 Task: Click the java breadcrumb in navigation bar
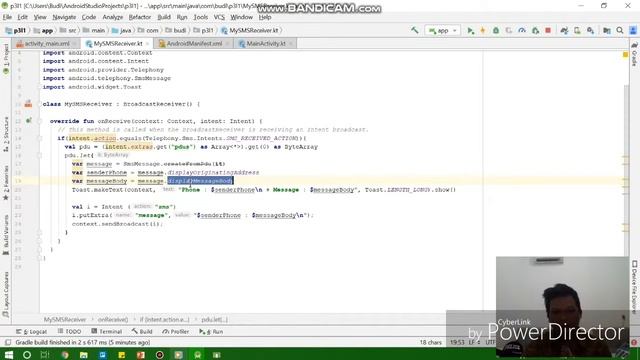pyautogui.click(x=122, y=30)
